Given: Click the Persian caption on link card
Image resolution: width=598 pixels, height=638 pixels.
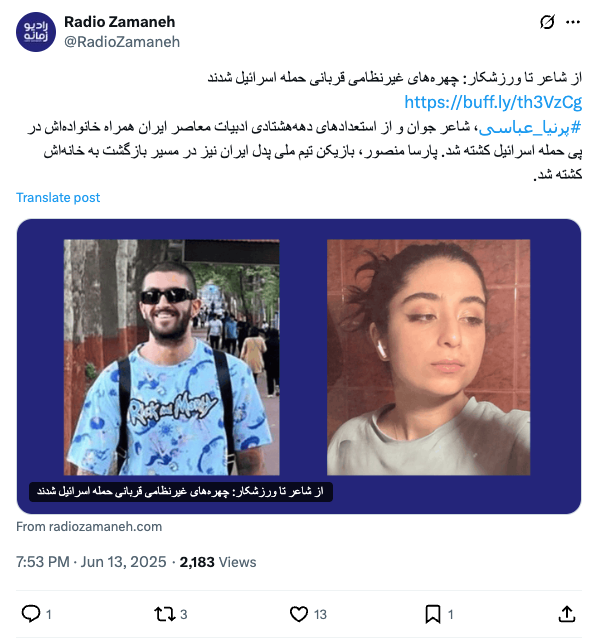Looking at the screenshot, I should pos(181,492).
